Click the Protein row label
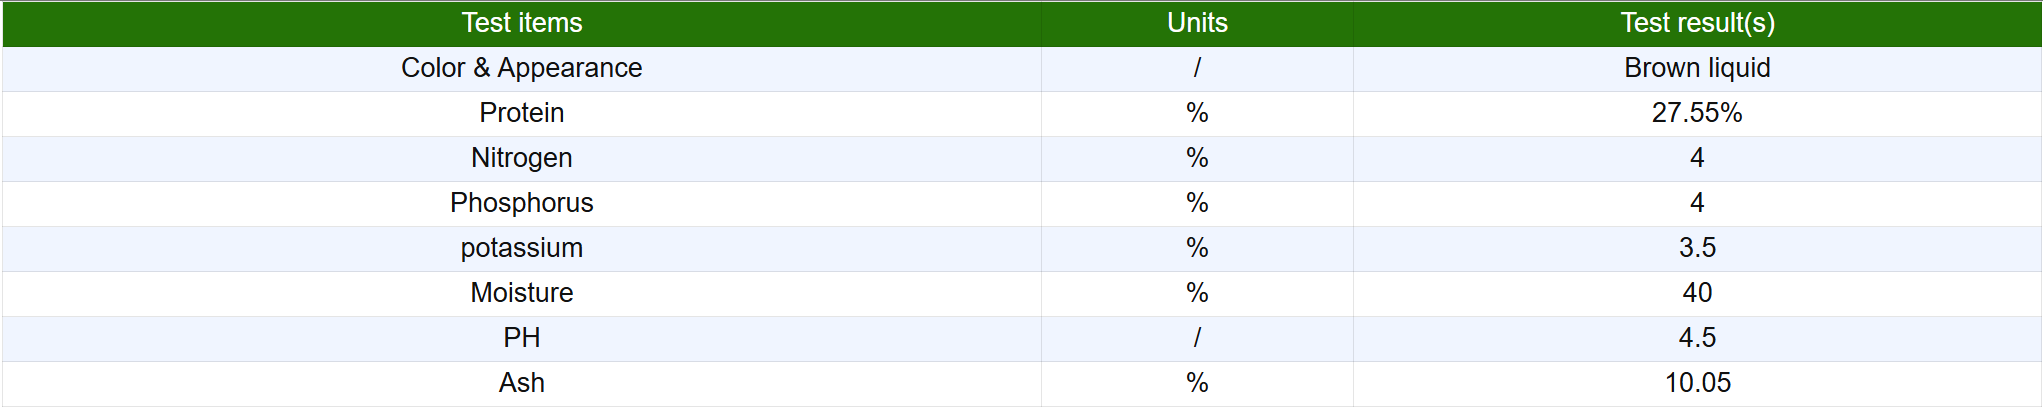 (x=521, y=113)
